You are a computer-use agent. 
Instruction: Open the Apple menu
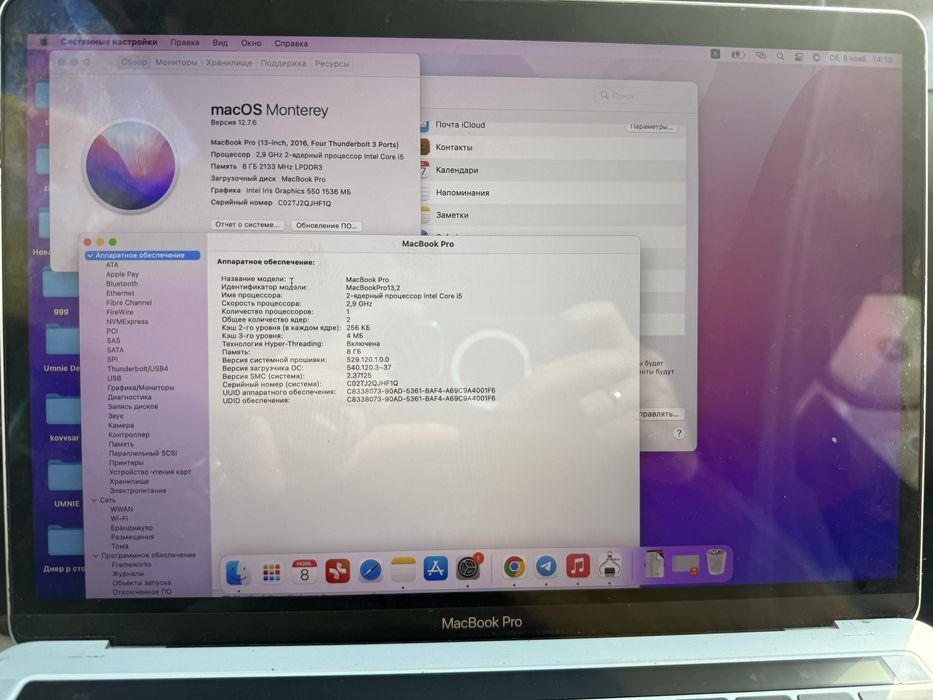point(43,42)
